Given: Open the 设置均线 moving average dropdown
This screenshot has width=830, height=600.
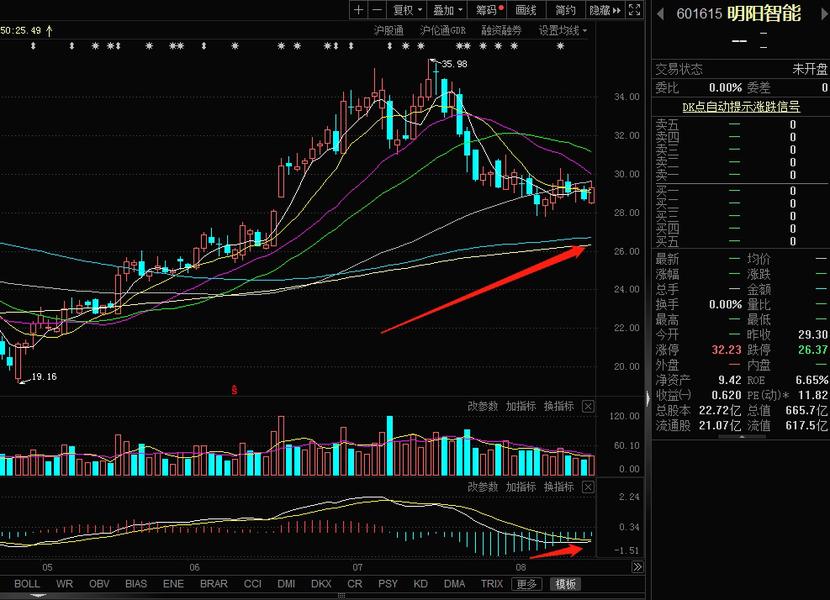Looking at the screenshot, I should [x=560, y=30].
